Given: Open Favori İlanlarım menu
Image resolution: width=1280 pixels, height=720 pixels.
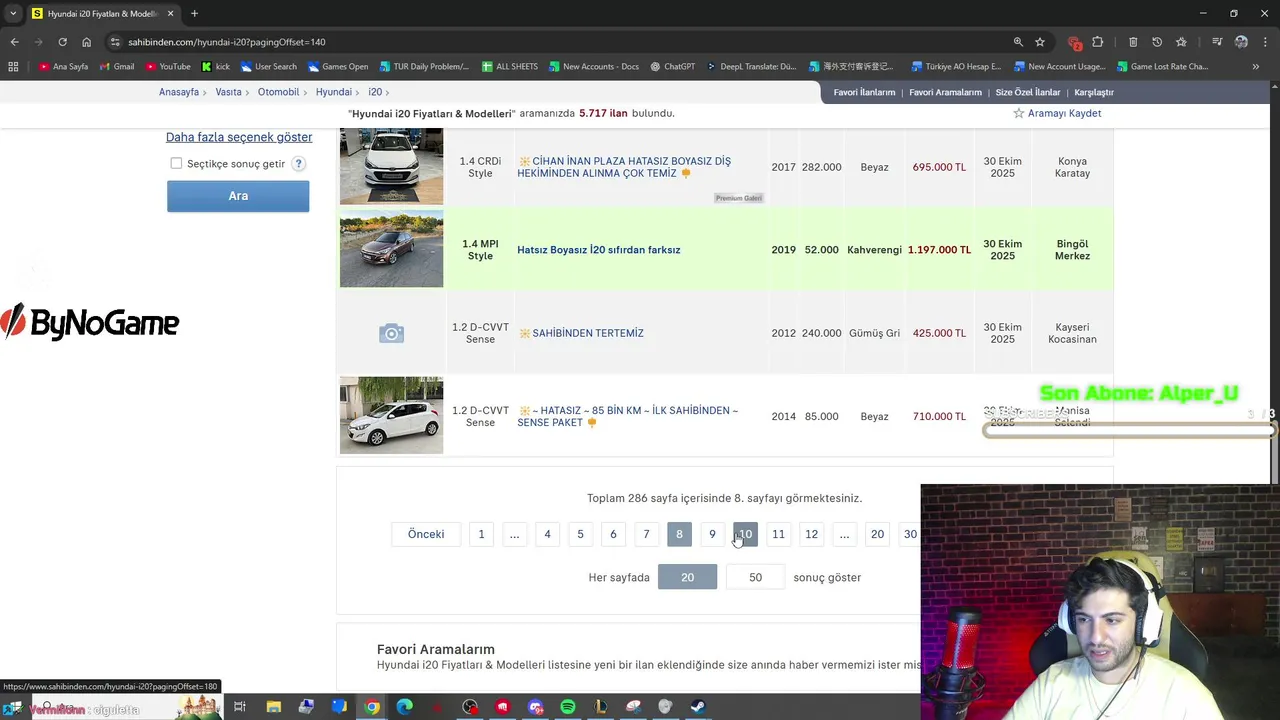Looking at the screenshot, I should (864, 92).
